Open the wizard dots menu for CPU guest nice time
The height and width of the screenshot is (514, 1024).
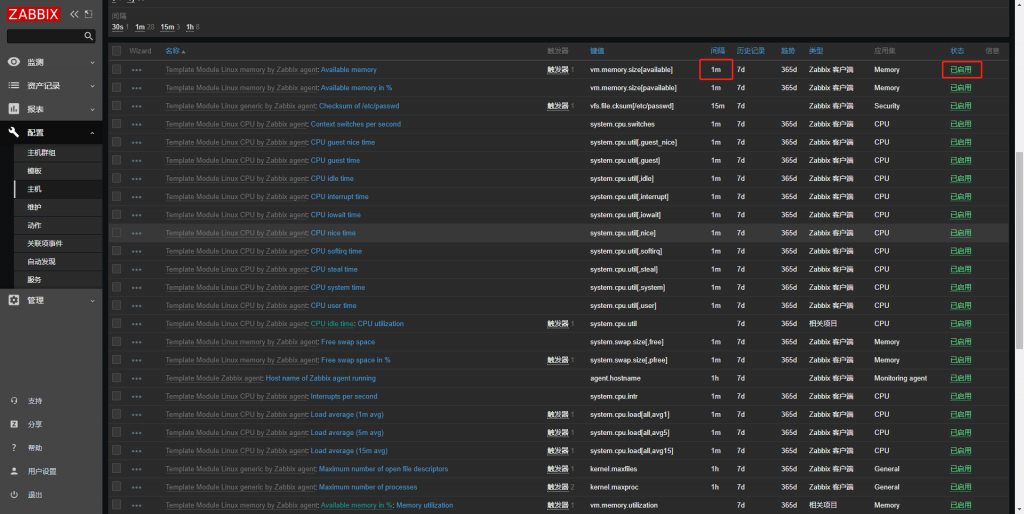(x=136, y=142)
